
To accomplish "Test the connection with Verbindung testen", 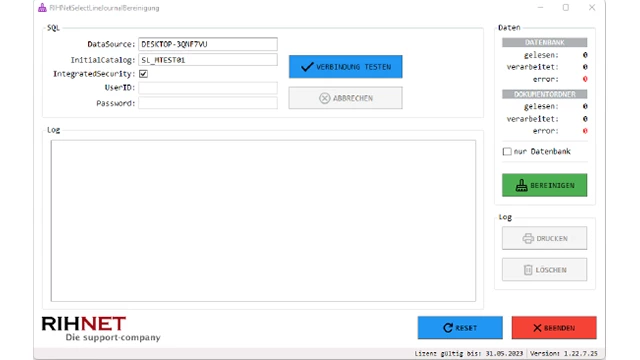I will (x=346, y=67).
